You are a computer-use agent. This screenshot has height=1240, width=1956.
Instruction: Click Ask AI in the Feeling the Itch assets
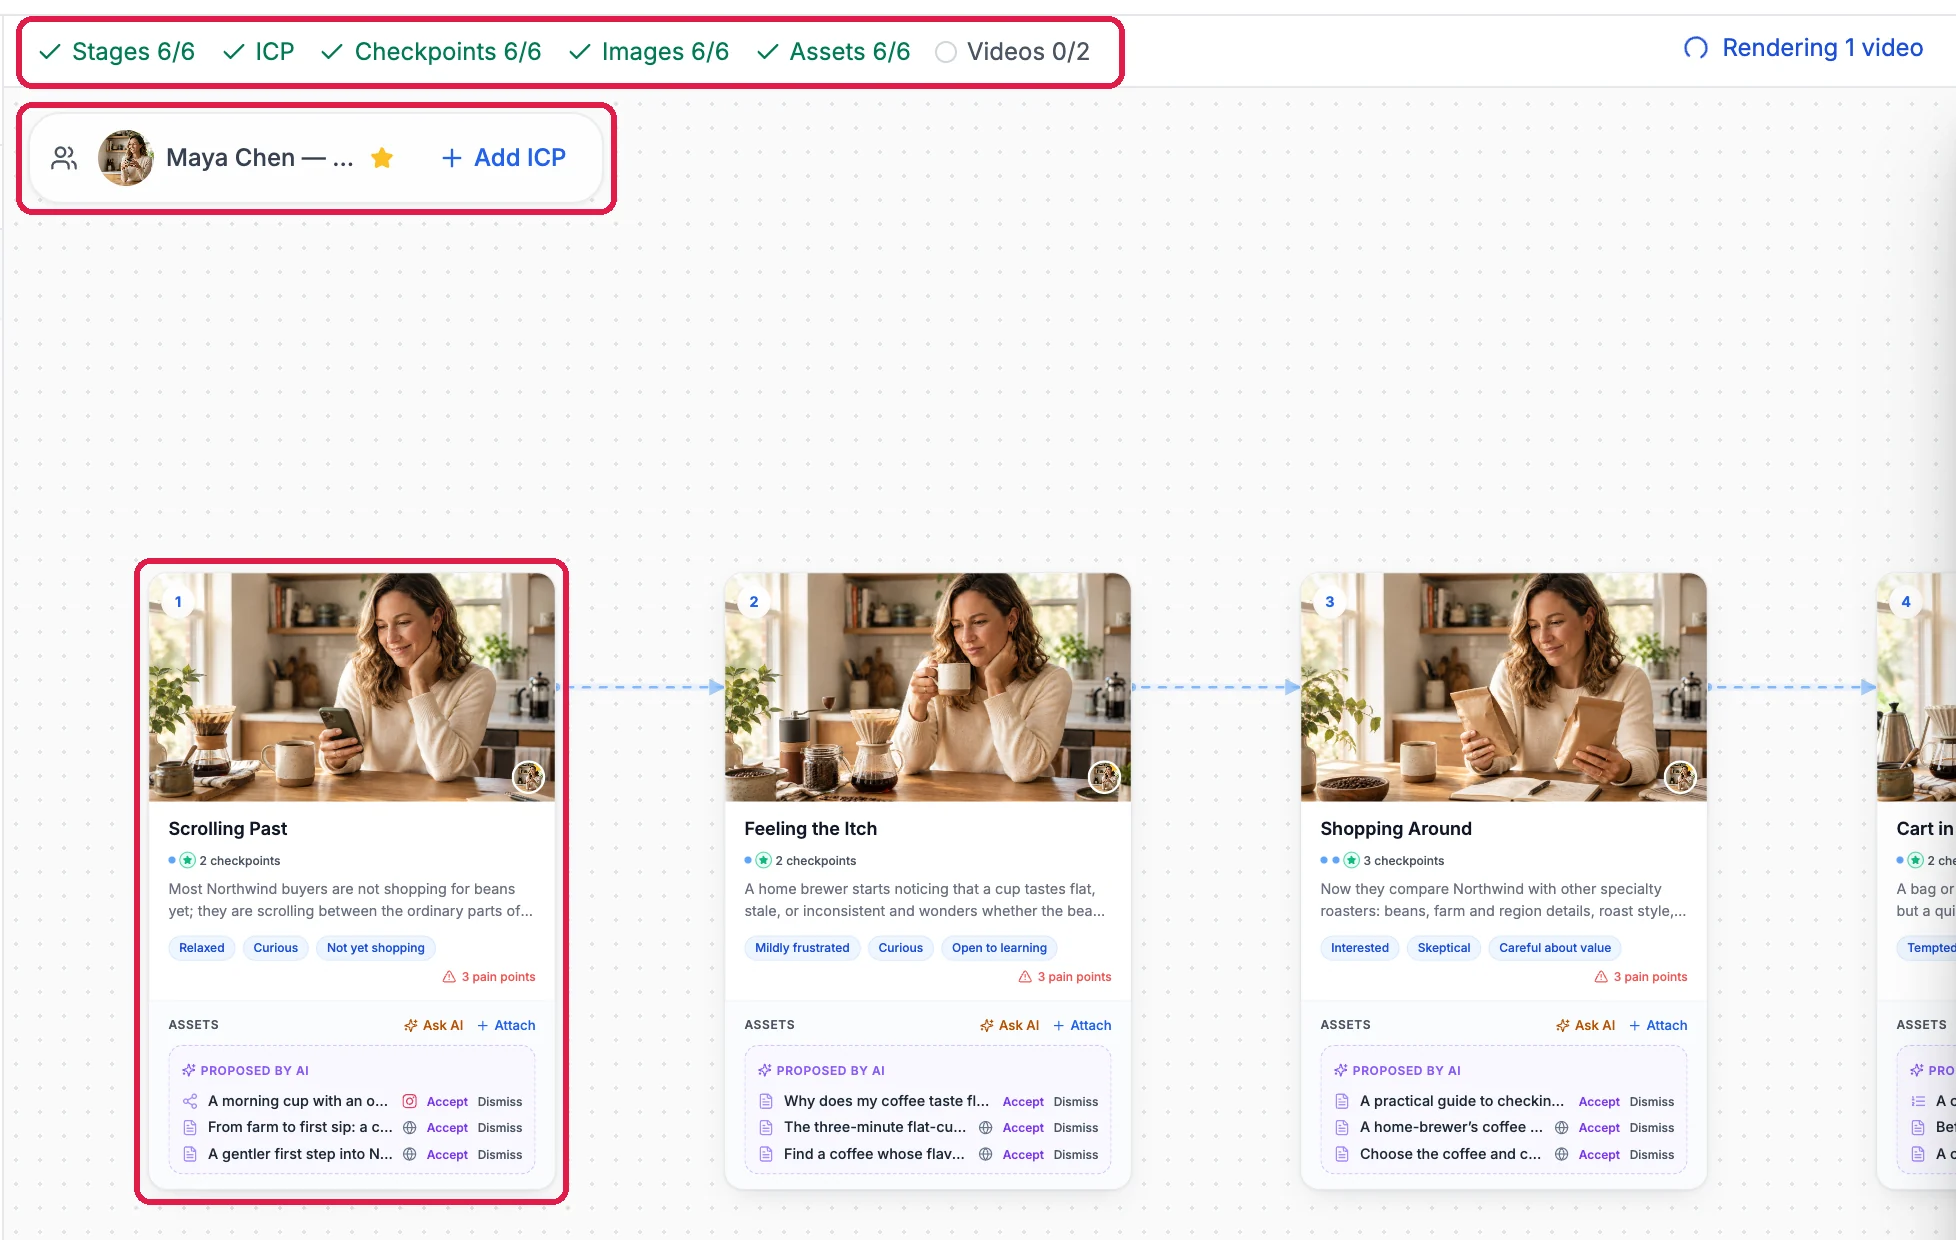point(1010,1025)
